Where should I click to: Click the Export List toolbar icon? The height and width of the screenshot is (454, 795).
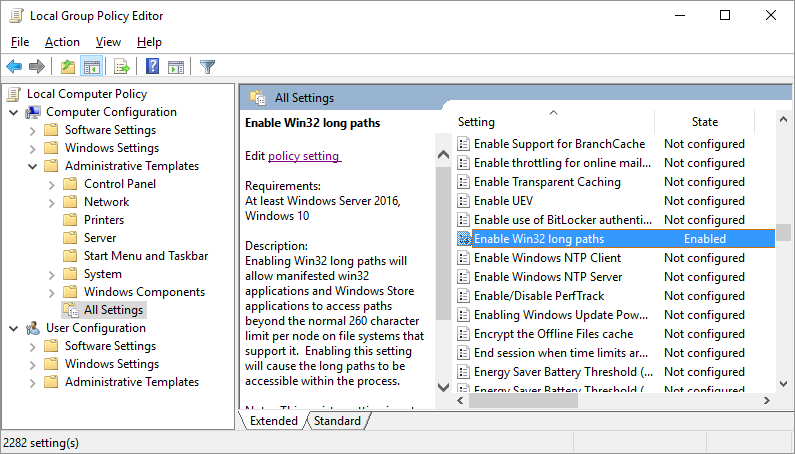(122, 67)
